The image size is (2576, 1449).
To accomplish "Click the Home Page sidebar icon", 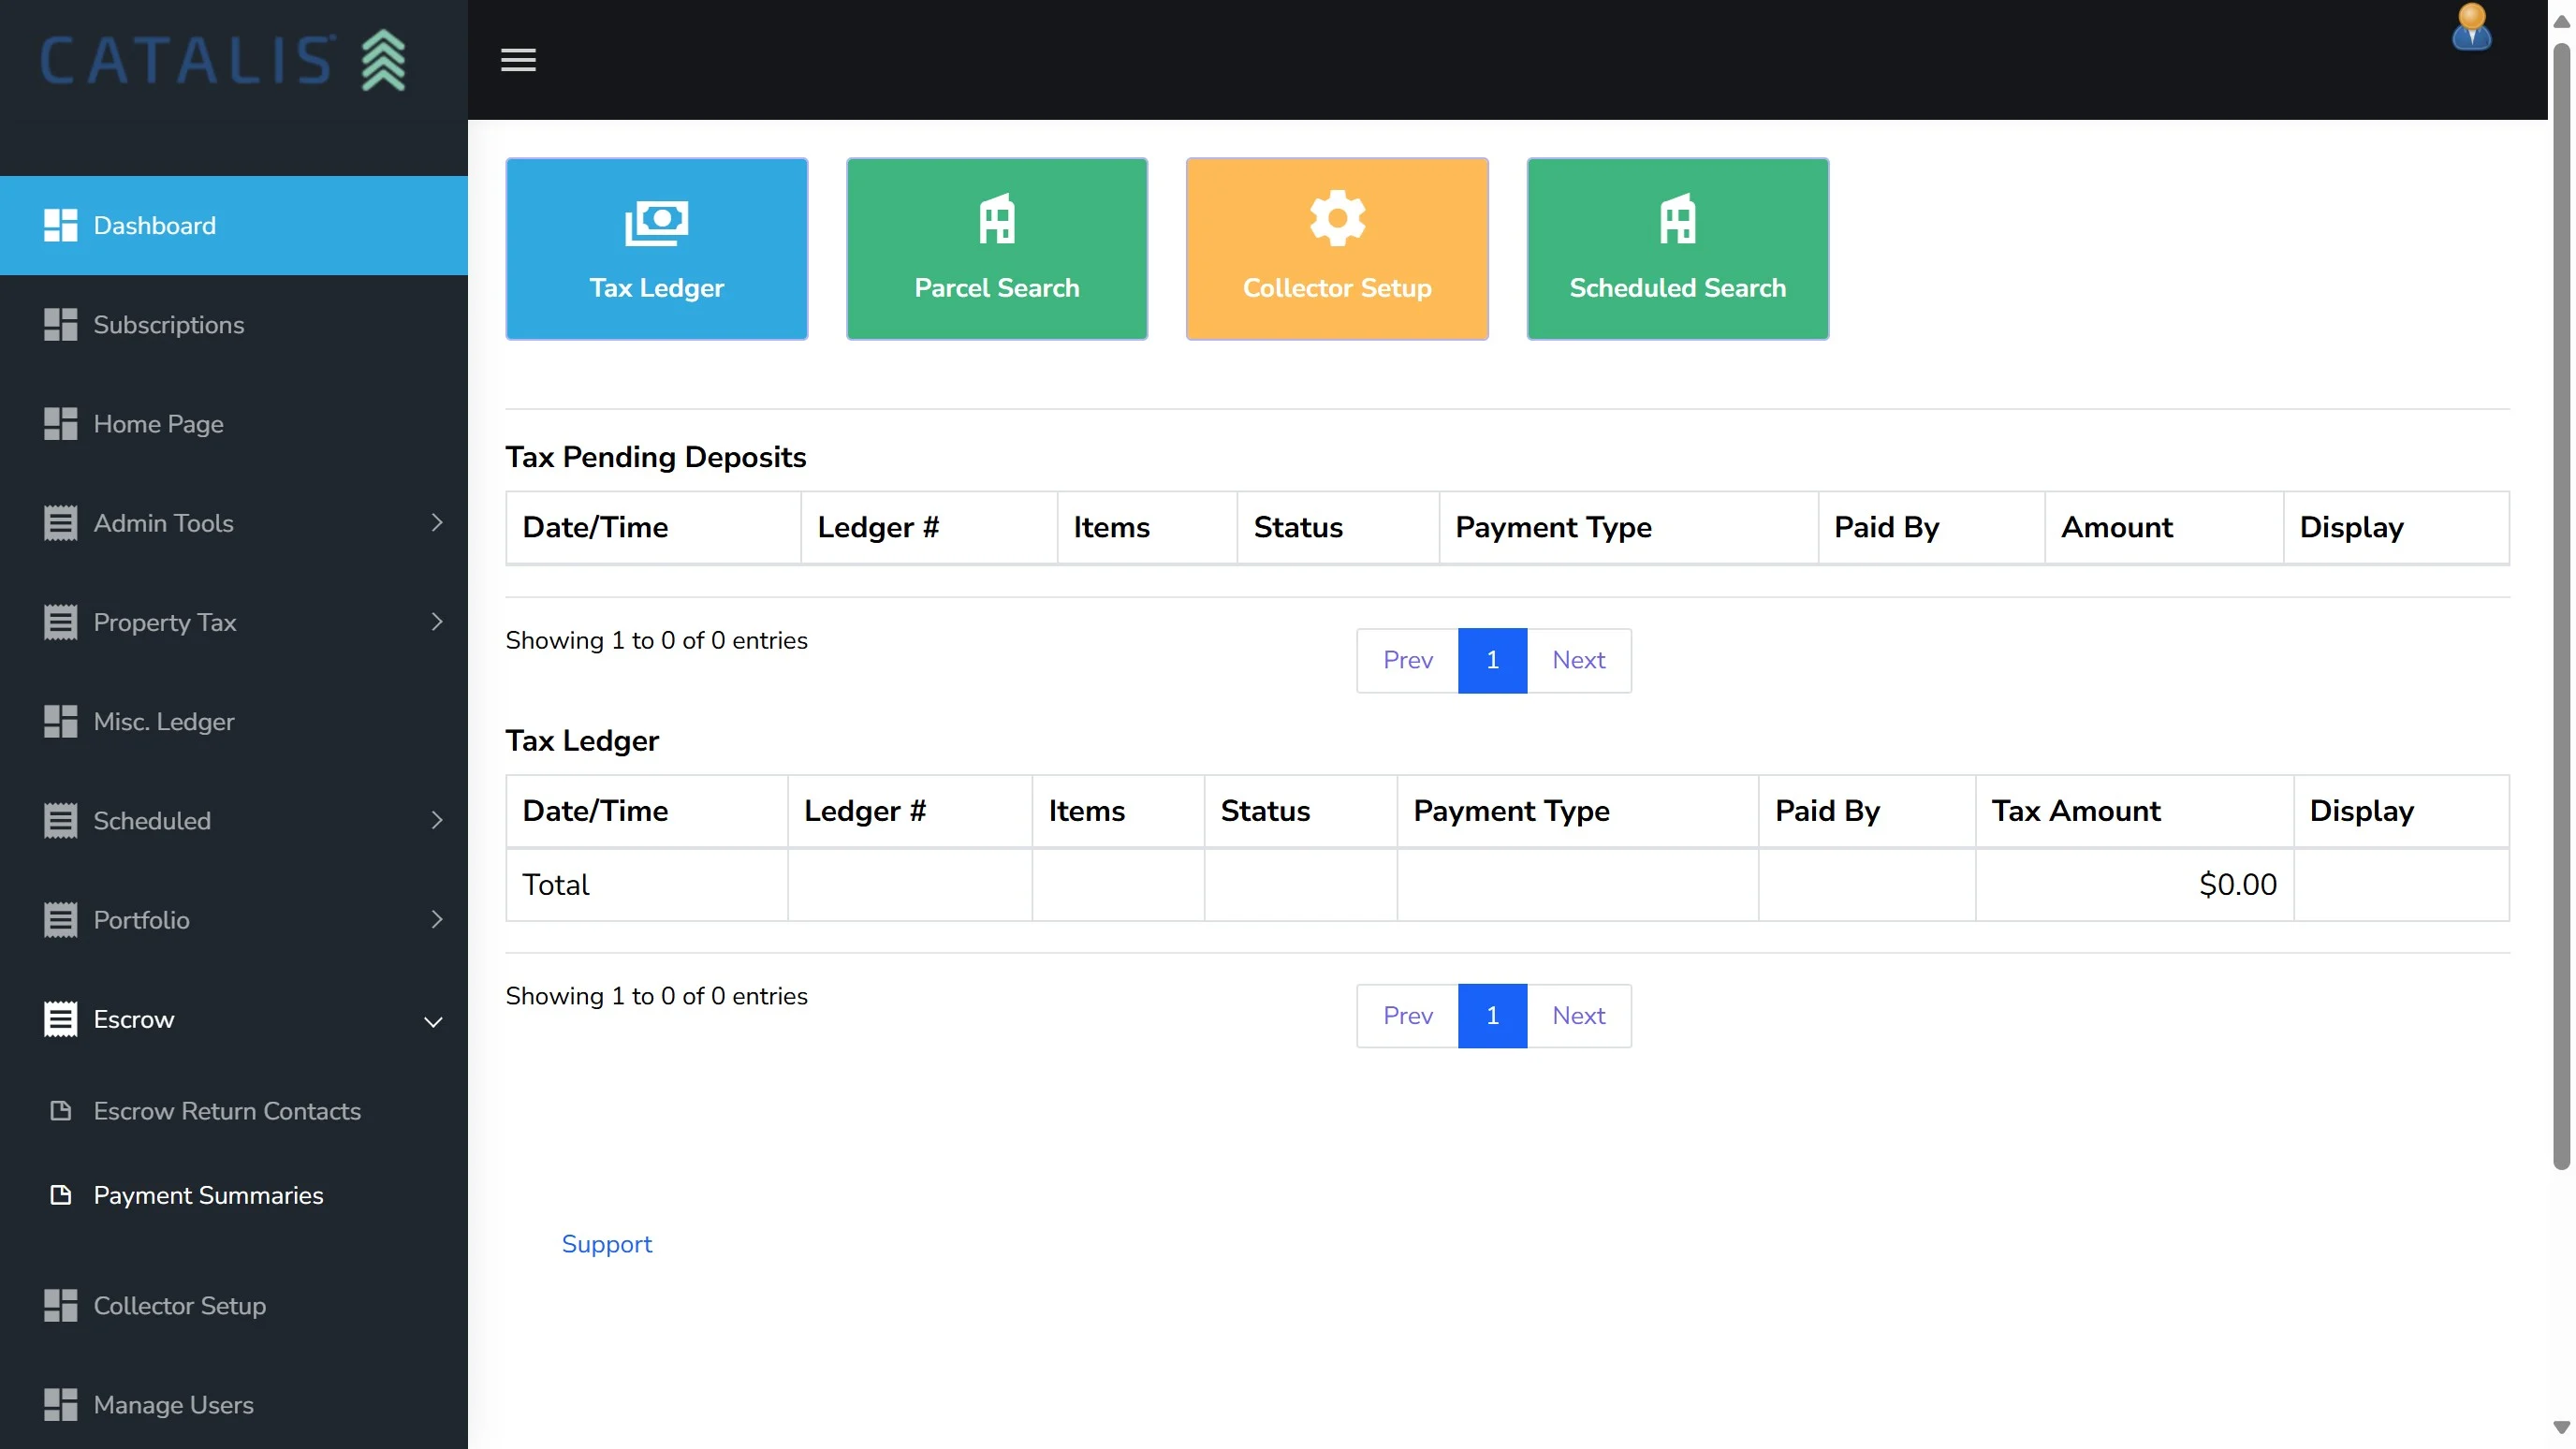I will pos(60,423).
